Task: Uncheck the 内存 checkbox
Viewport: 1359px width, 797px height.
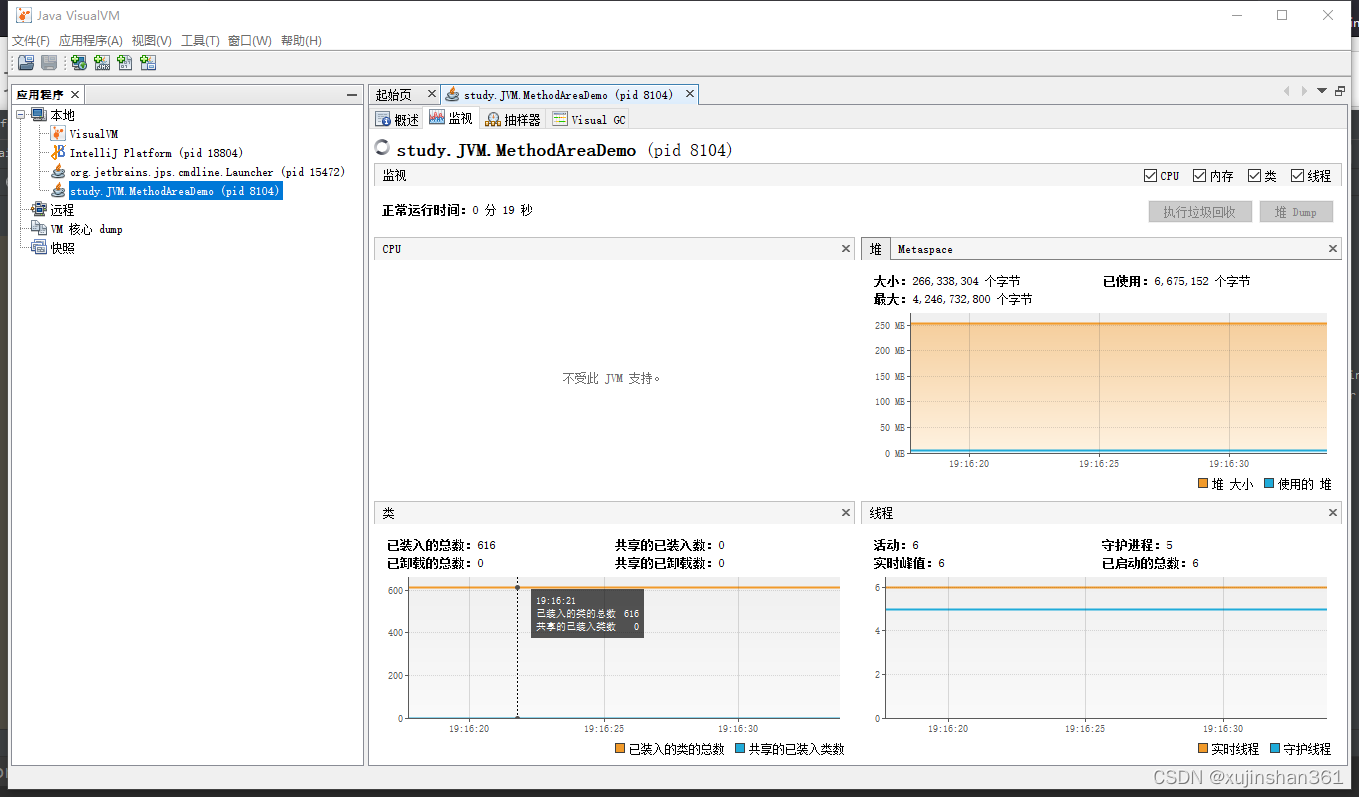Action: click(1199, 175)
